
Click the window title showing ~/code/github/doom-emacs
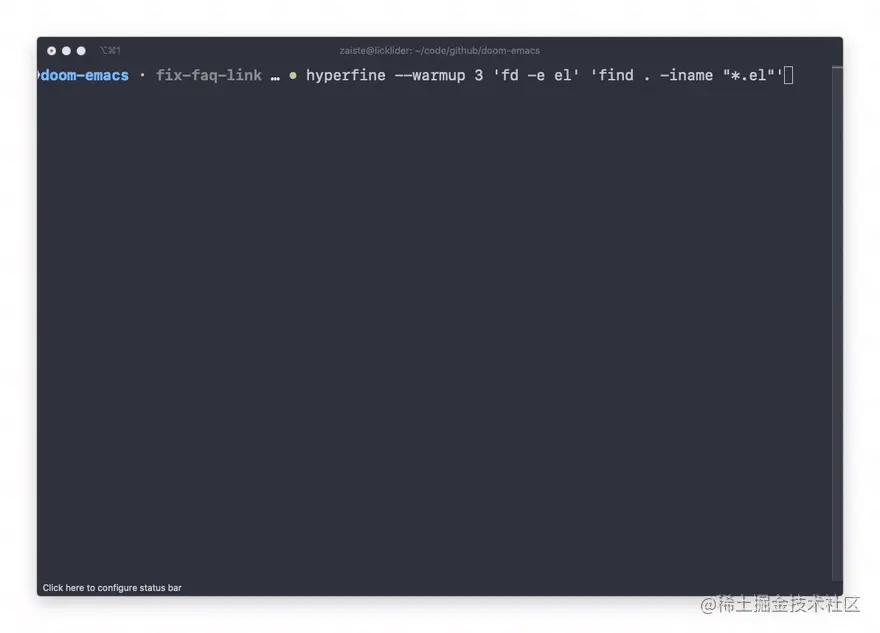(x=439, y=51)
